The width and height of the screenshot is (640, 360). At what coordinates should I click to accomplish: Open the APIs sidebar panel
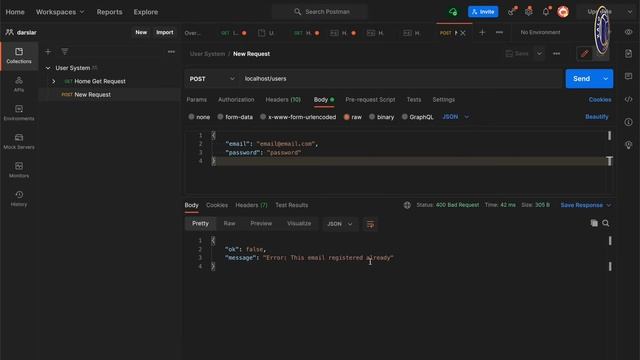tap(19, 84)
